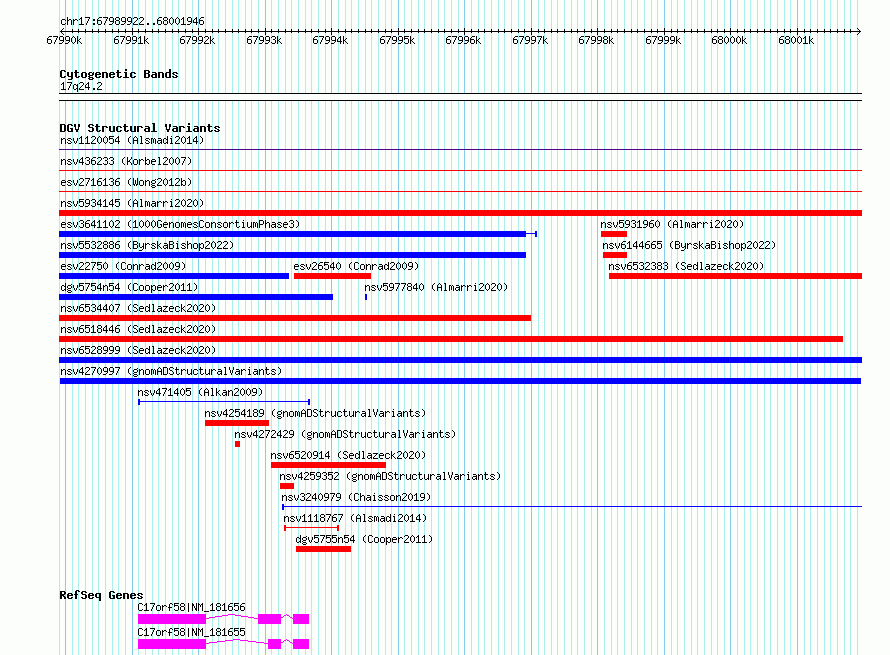Open nsv4270997 (gnomADStructuralVariants) label
Image resolution: width=890 pixels, height=655 pixels.
(x=171, y=371)
